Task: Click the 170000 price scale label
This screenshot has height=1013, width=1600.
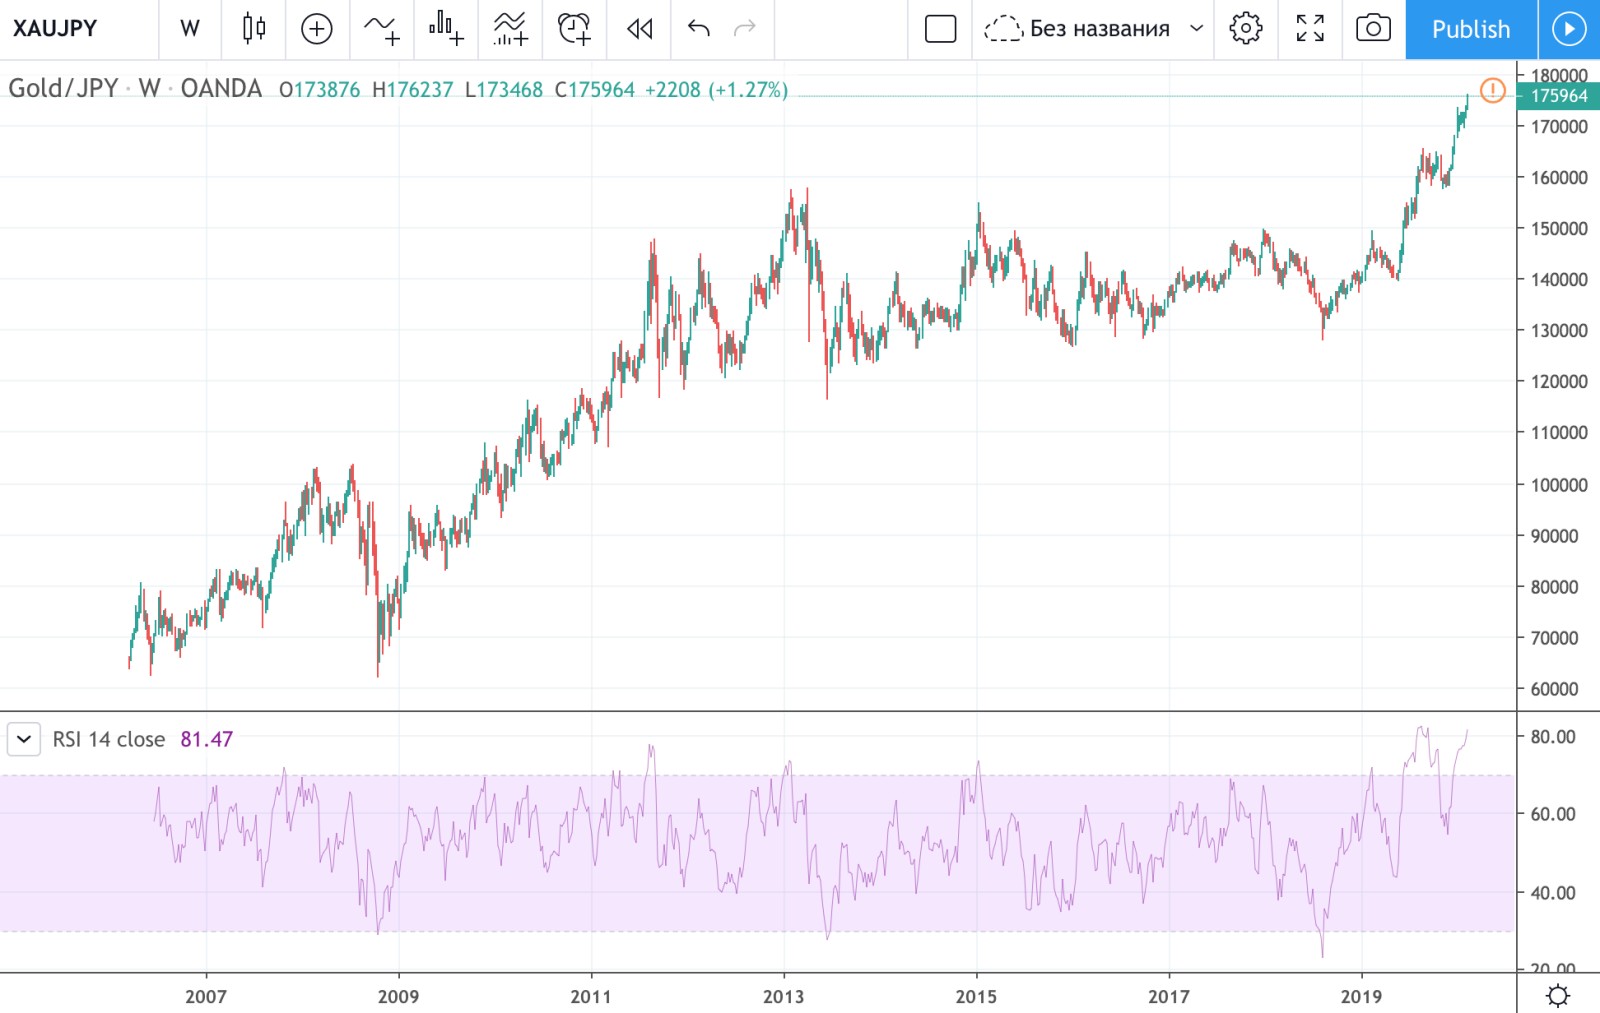Action: (1559, 127)
